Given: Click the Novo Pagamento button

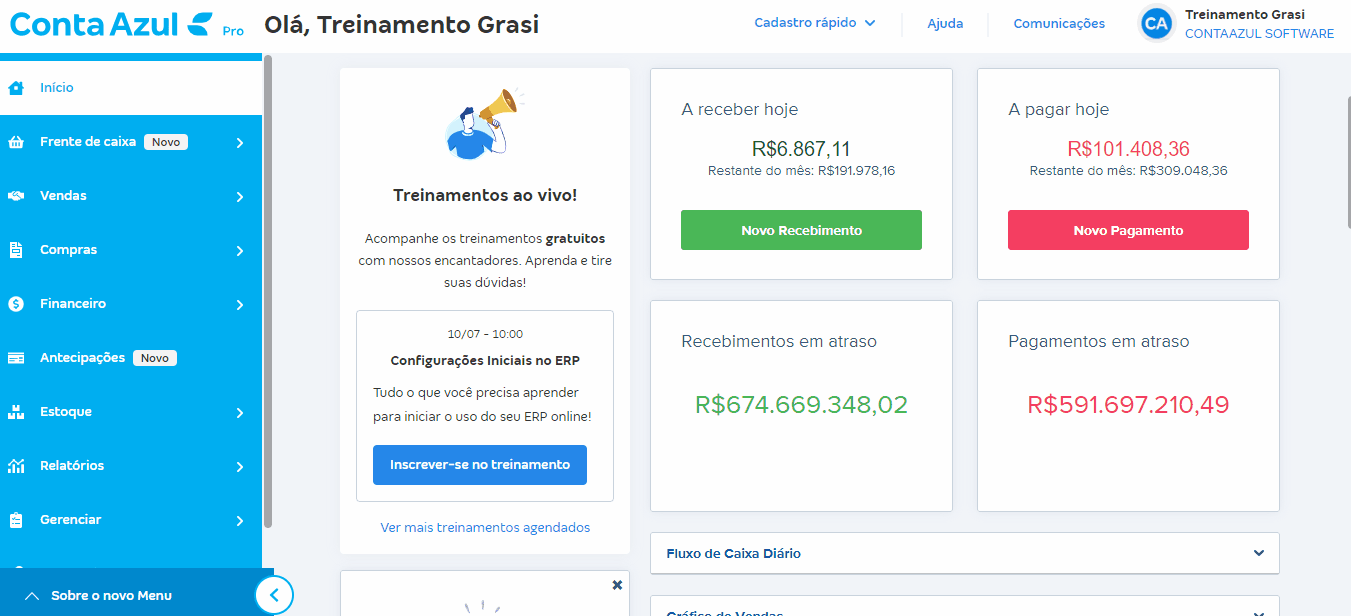Looking at the screenshot, I should pos(1128,230).
